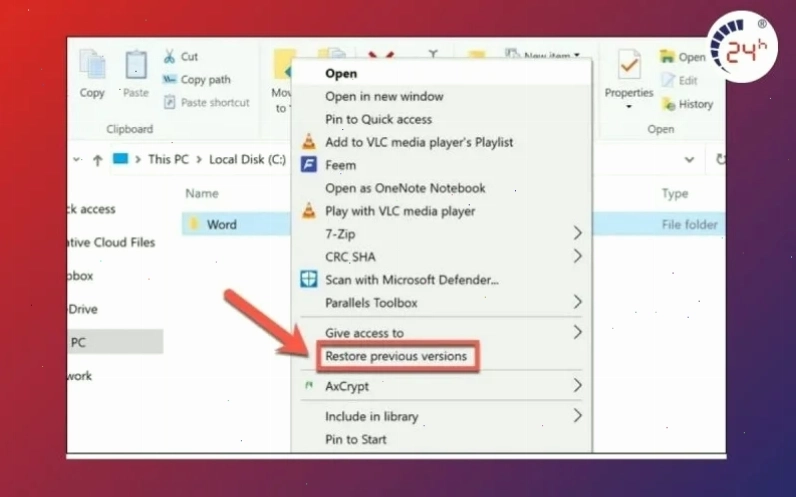Click the Refresh button by address bar

tap(720, 159)
